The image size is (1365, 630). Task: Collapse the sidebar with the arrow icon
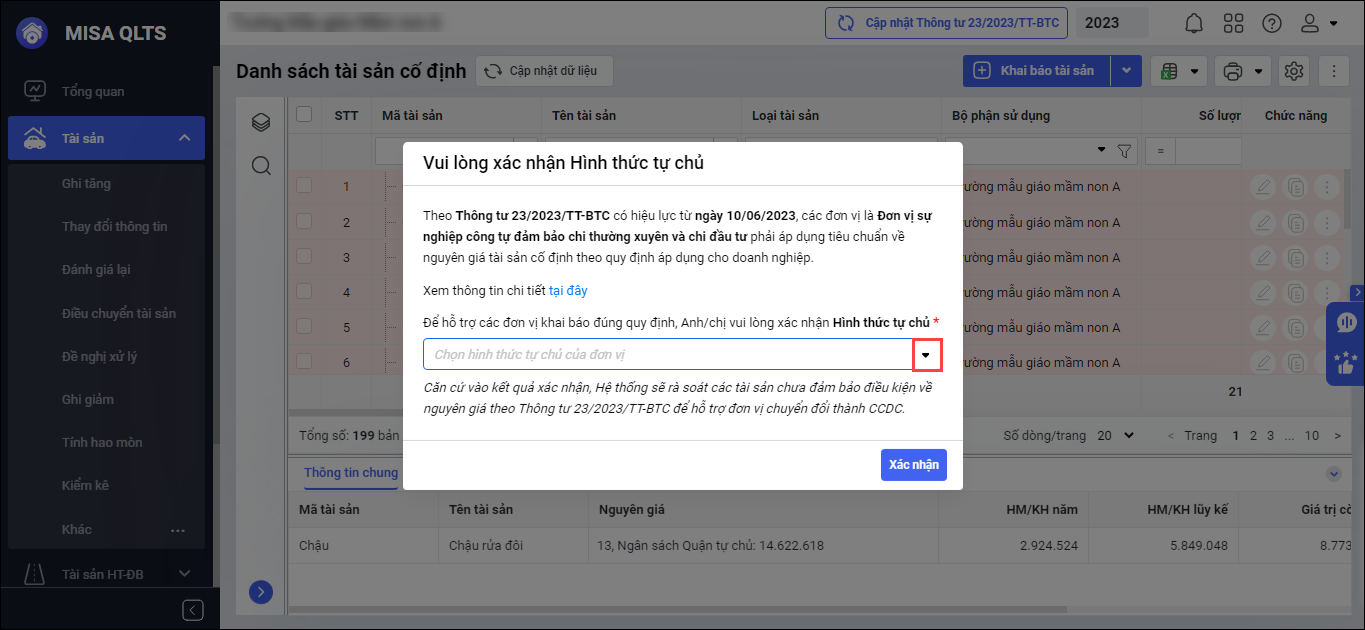pyautogui.click(x=194, y=610)
